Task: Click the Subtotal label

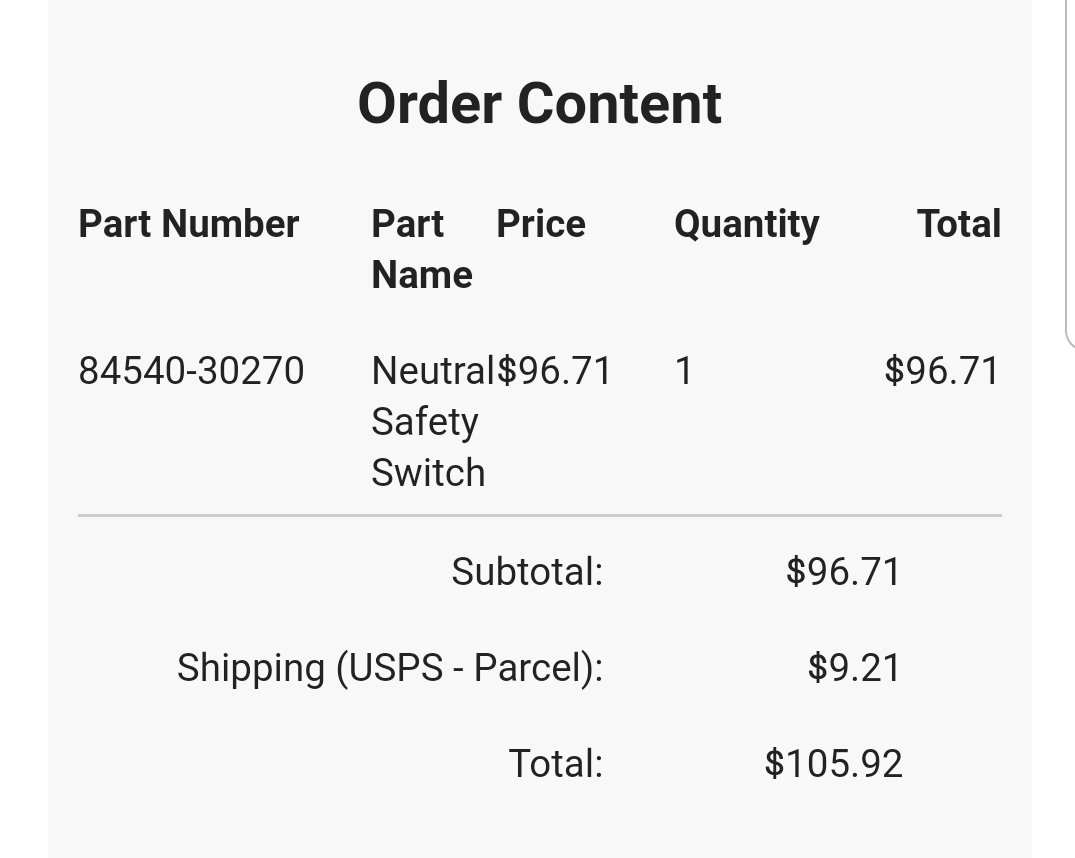Action: (527, 571)
